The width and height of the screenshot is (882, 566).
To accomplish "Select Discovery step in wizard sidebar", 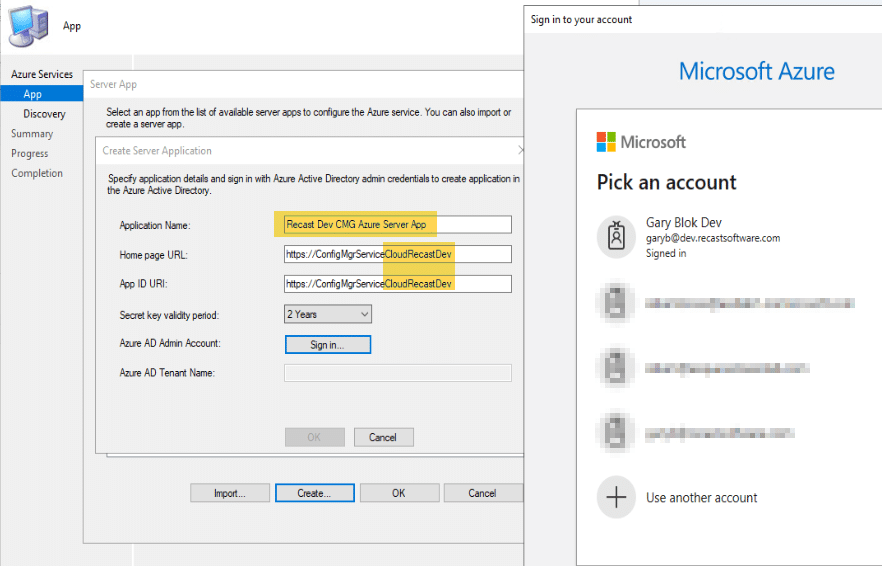I will click(x=44, y=114).
